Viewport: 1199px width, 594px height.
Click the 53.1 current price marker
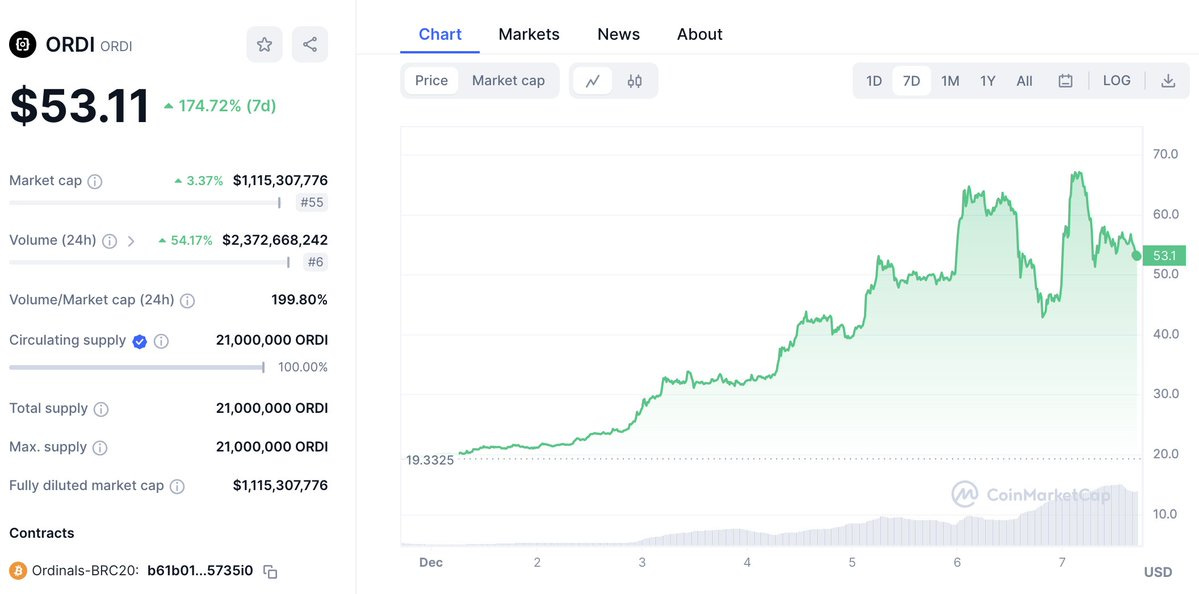[1163, 255]
